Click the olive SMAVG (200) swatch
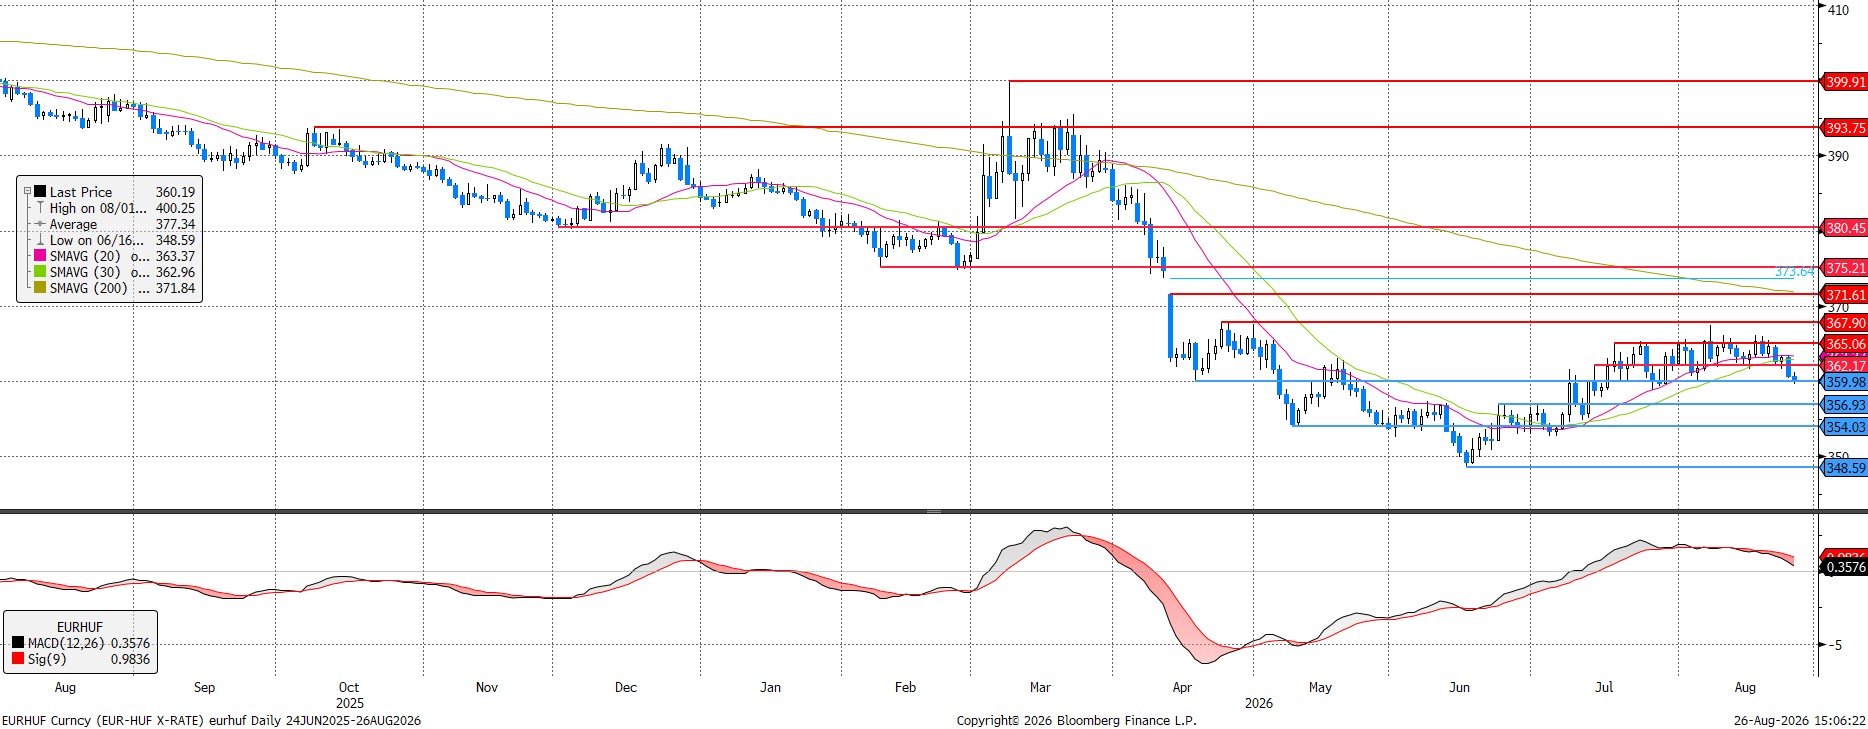The image size is (1868, 729). point(40,288)
